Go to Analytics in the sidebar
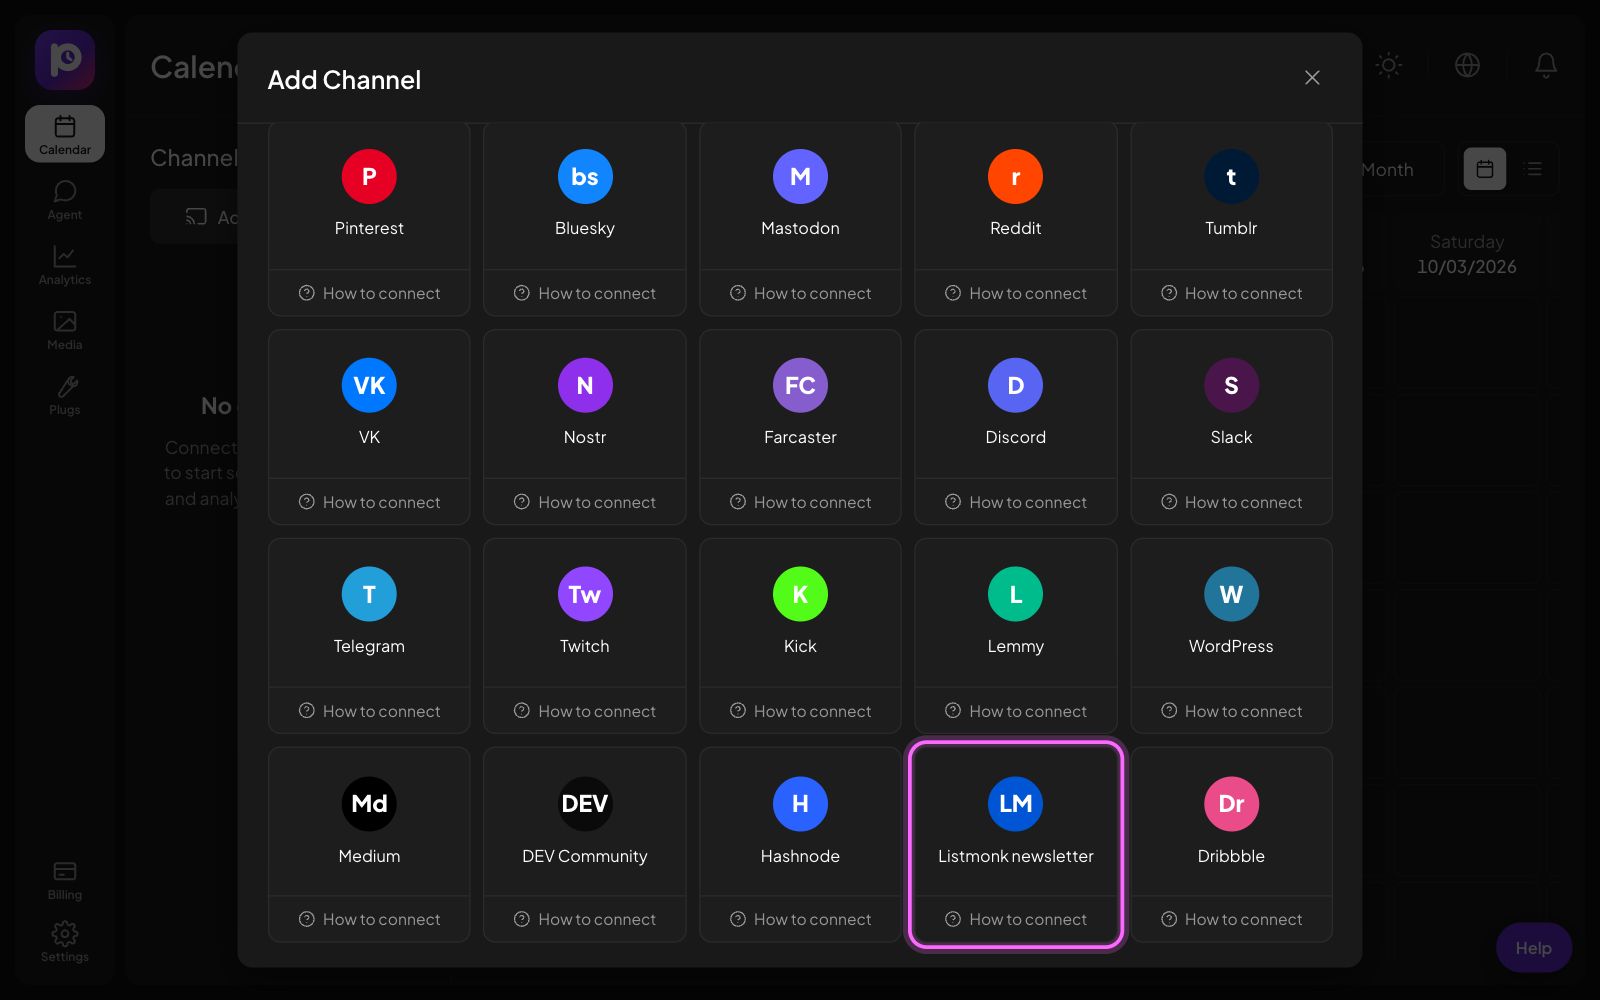Image resolution: width=1600 pixels, height=1000 pixels. [x=65, y=265]
